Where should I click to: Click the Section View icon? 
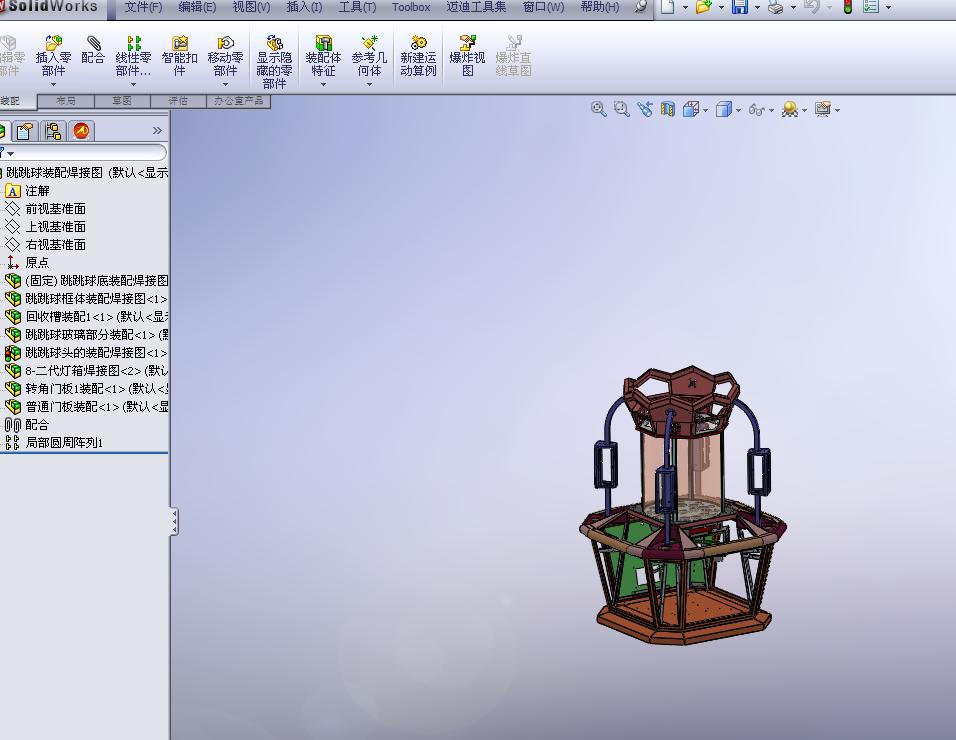pyautogui.click(x=668, y=109)
